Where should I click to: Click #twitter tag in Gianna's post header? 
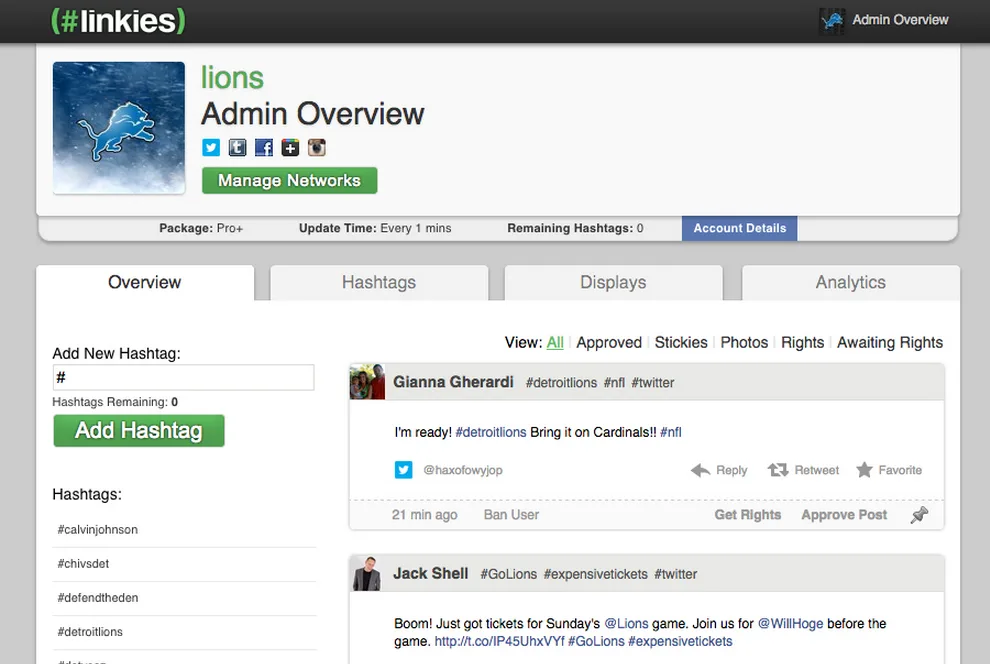tap(653, 382)
